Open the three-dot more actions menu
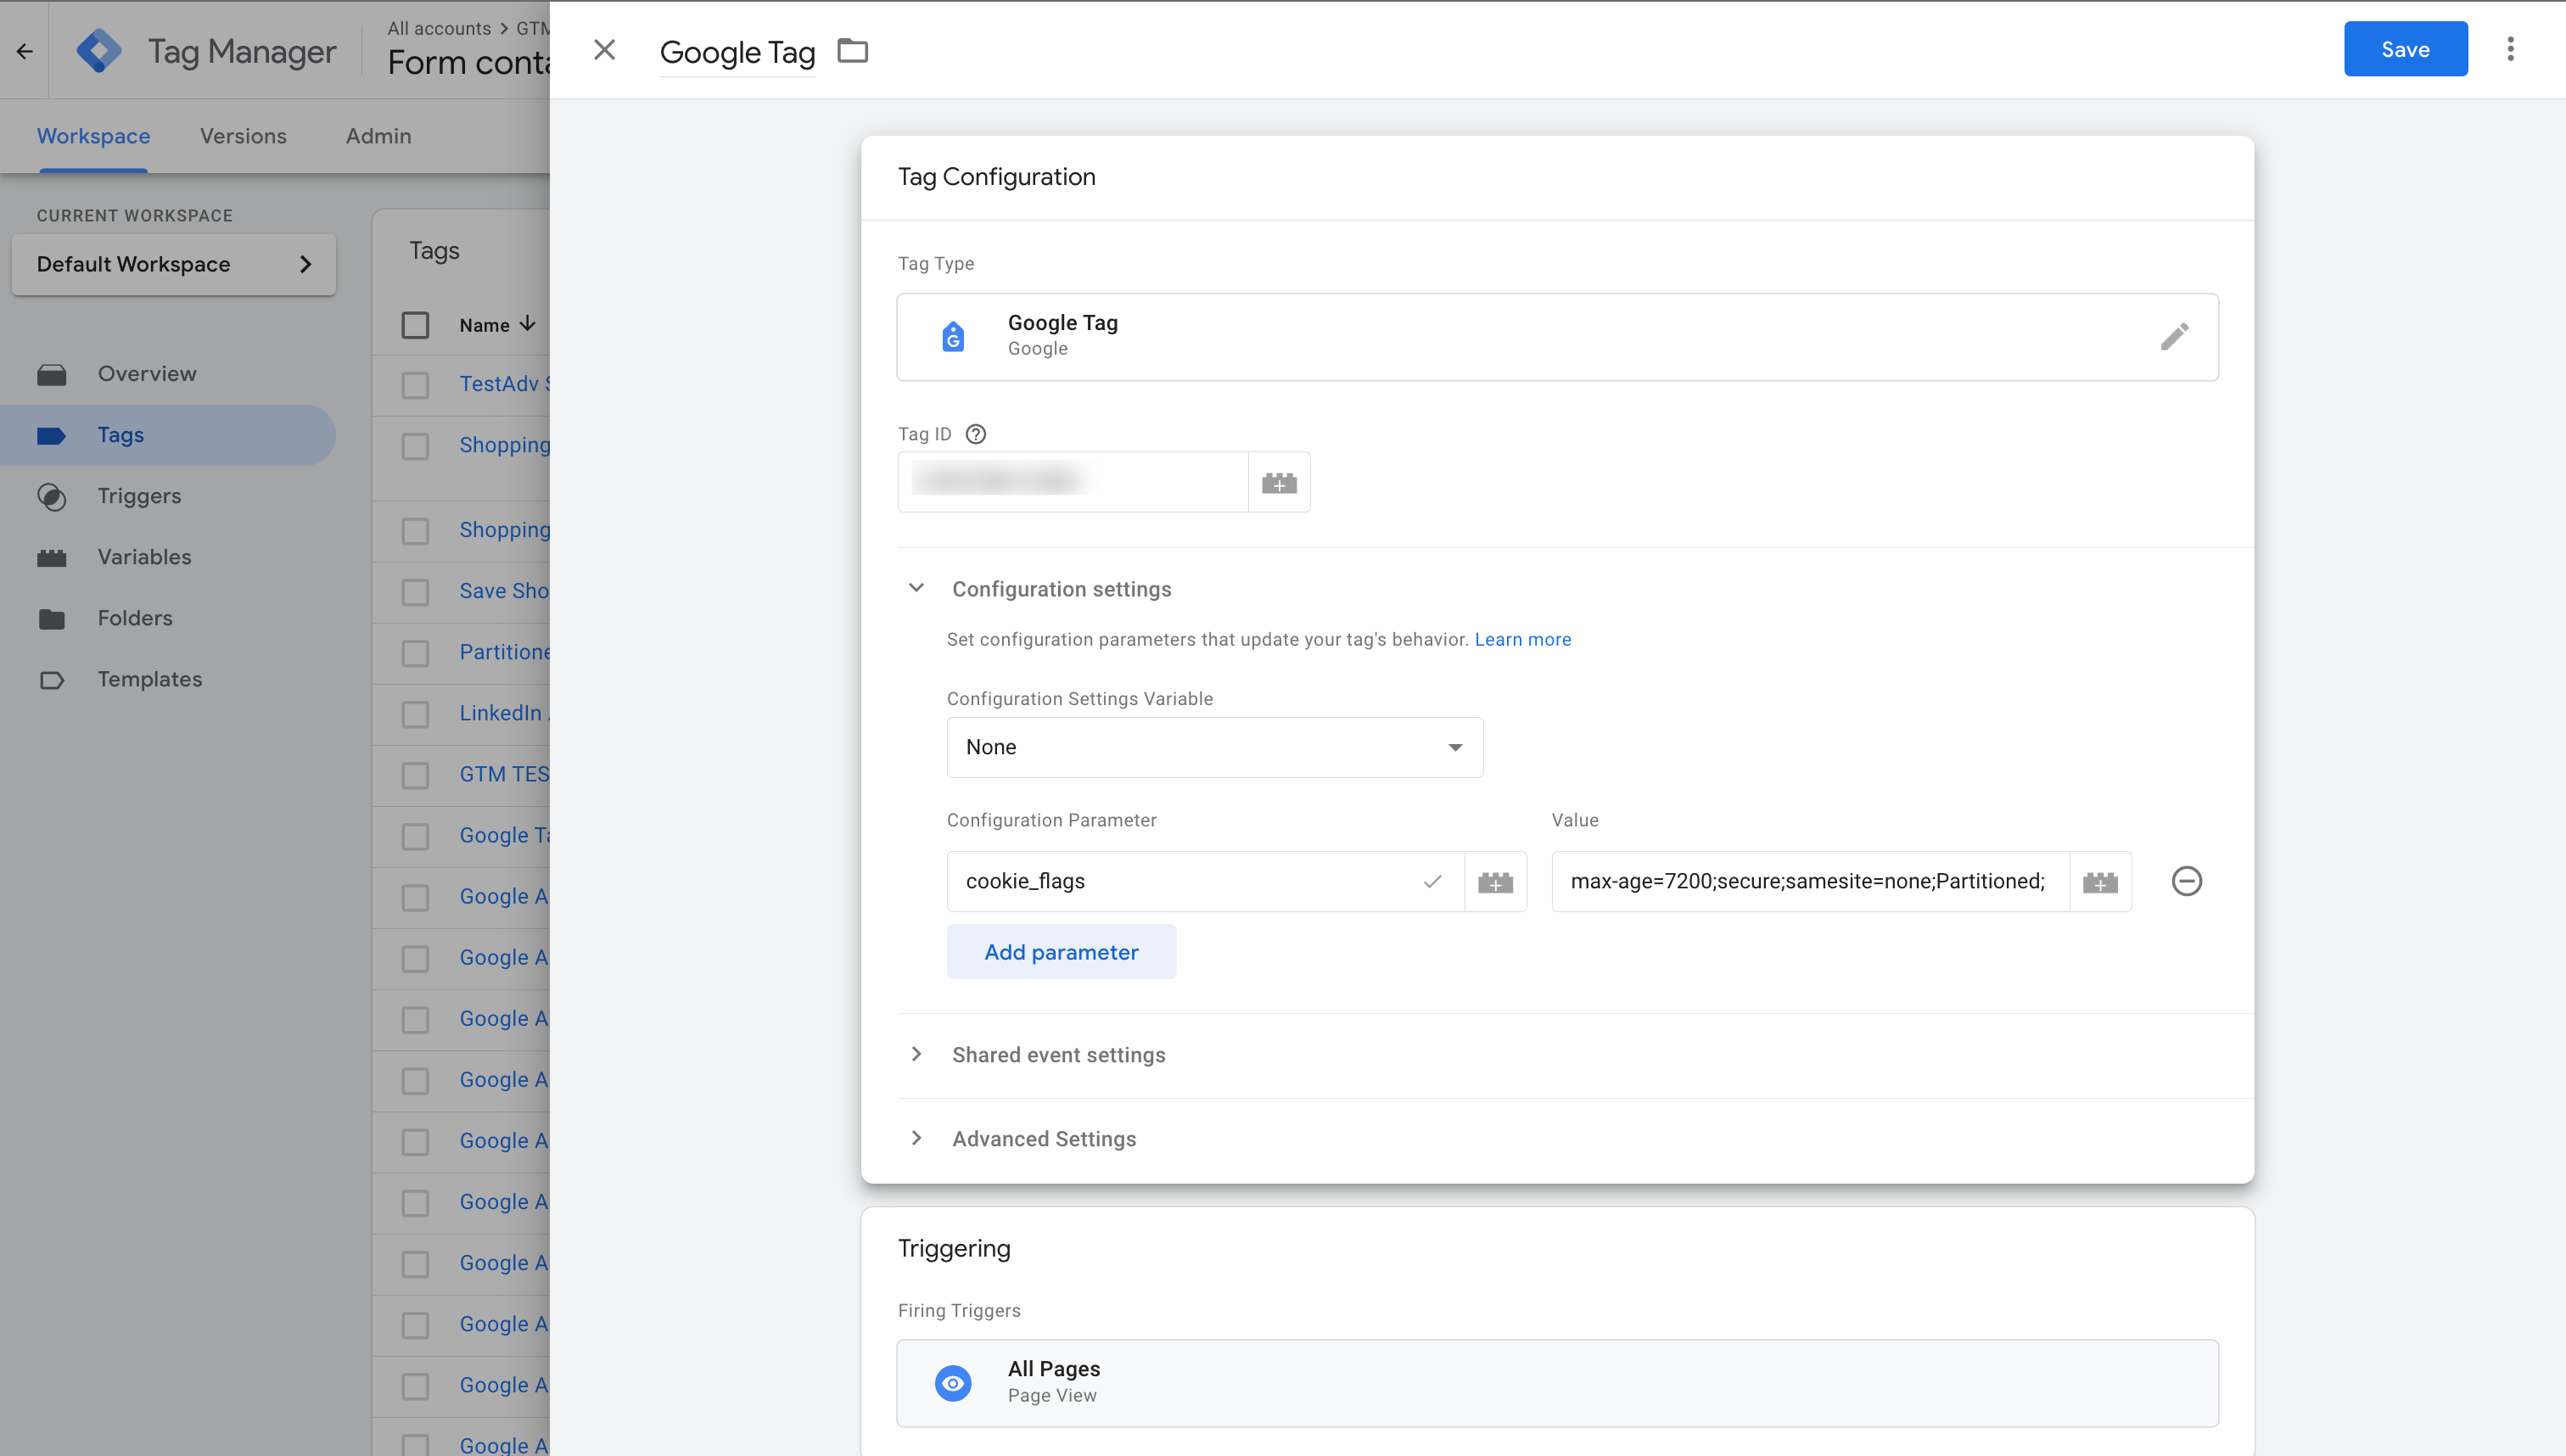The width and height of the screenshot is (2566, 1456). tap(2509, 49)
